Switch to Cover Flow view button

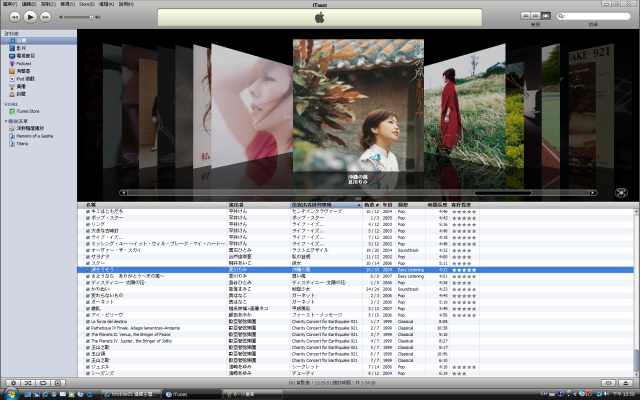(x=545, y=16)
